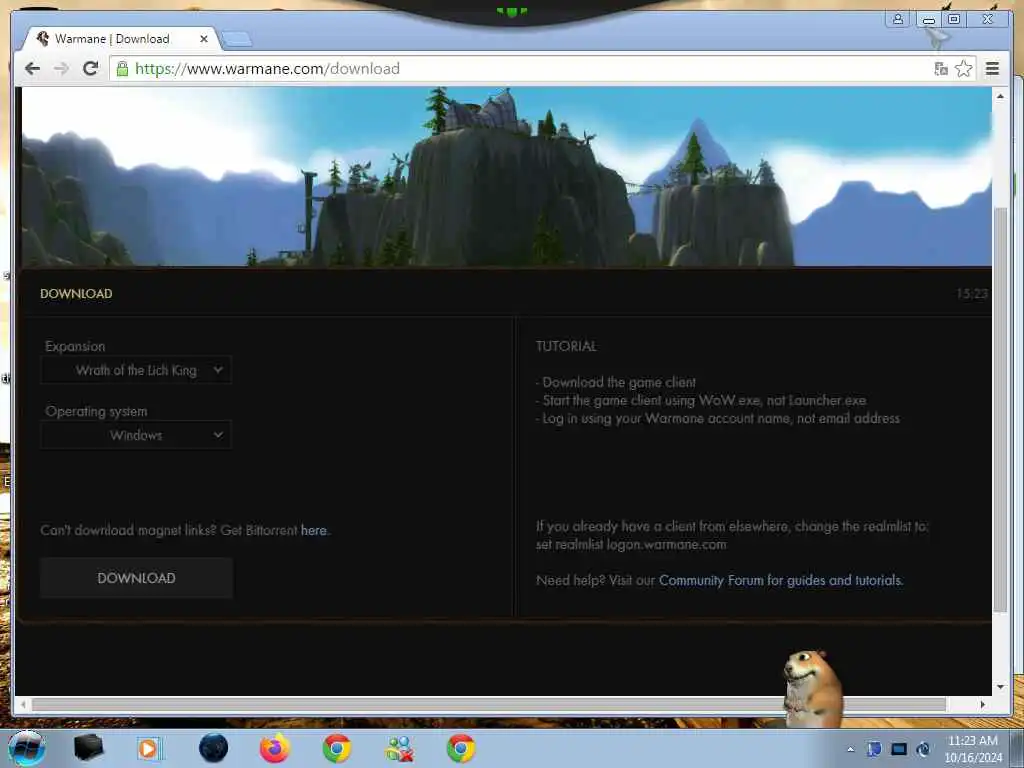Bookmark this page with the star icon
This screenshot has width=1024, height=768.
[963, 69]
